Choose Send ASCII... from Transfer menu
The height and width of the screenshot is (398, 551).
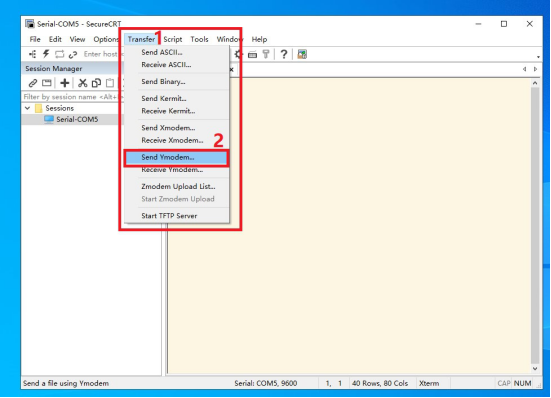coord(177,52)
